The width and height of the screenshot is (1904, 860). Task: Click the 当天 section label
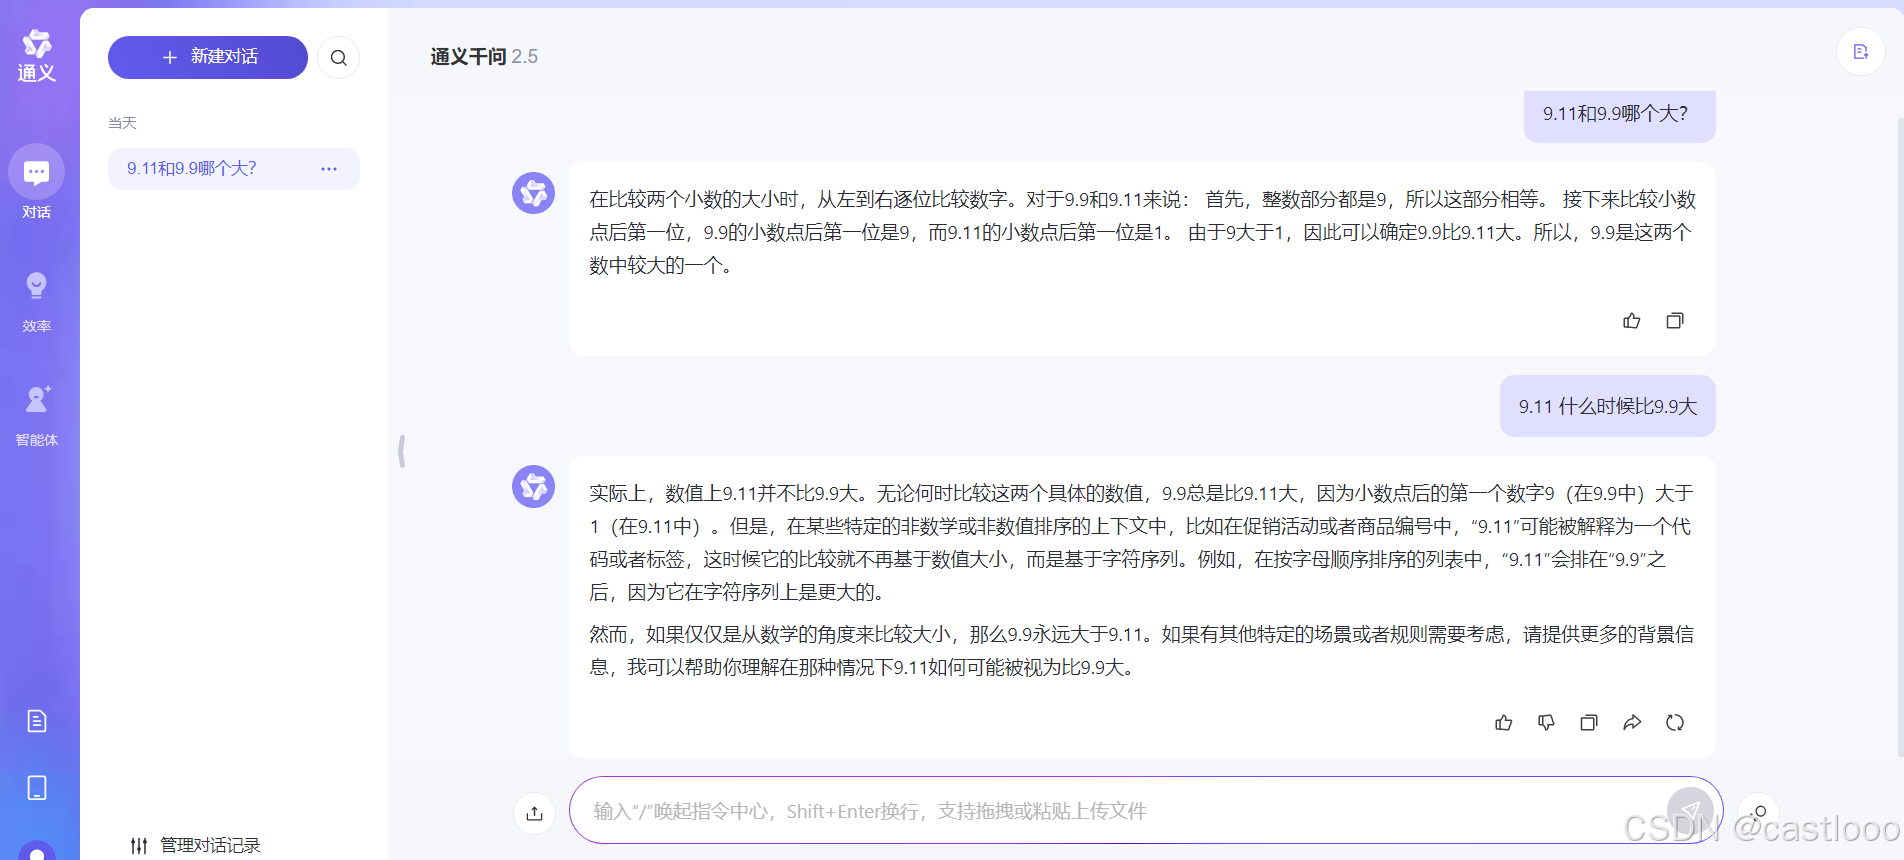click(122, 123)
